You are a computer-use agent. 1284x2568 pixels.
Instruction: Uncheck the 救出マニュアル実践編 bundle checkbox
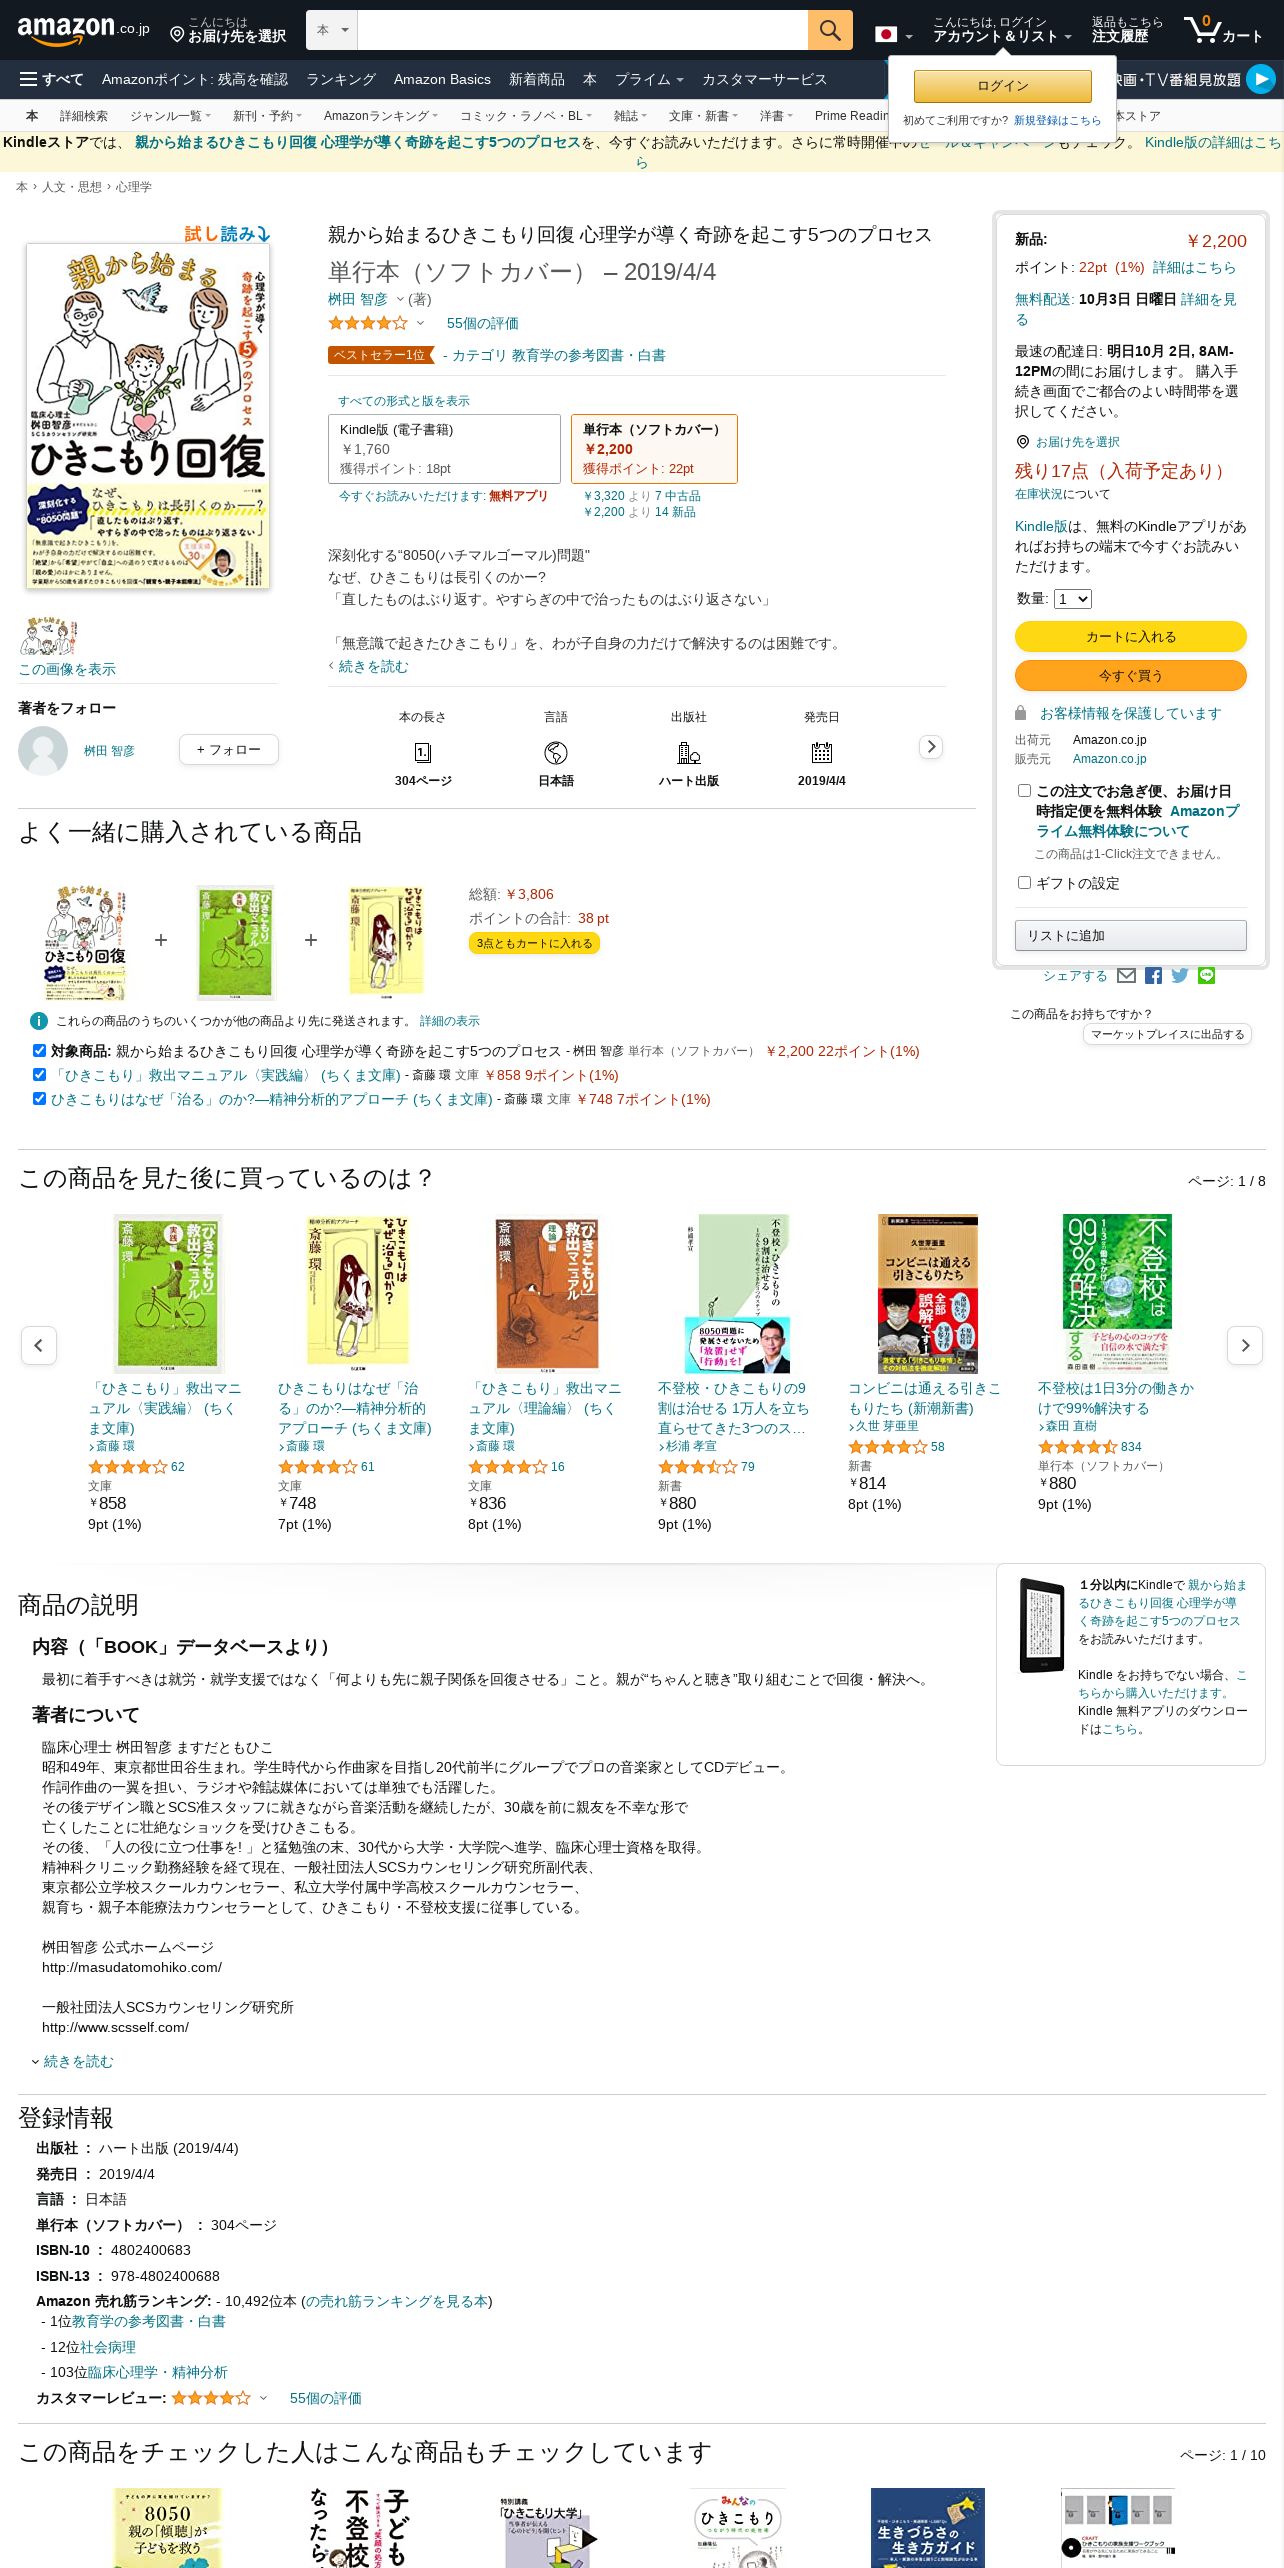39,1074
